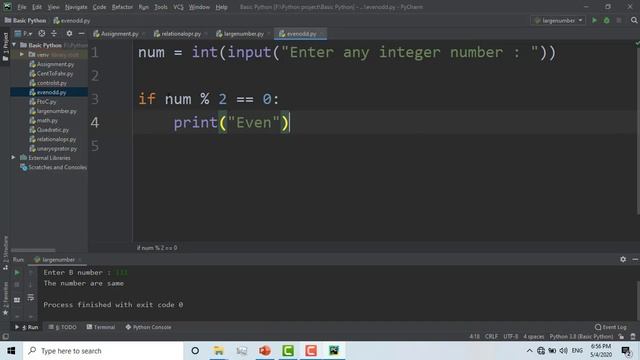The height and width of the screenshot is (360, 640).
Task: Open the Window menu
Action: pyautogui.click(x=199, y=7)
